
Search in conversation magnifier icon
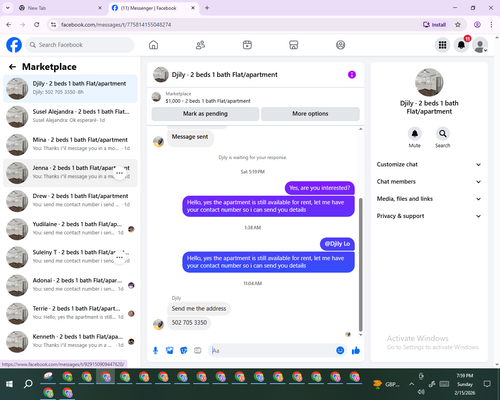[x=443, y=134]
